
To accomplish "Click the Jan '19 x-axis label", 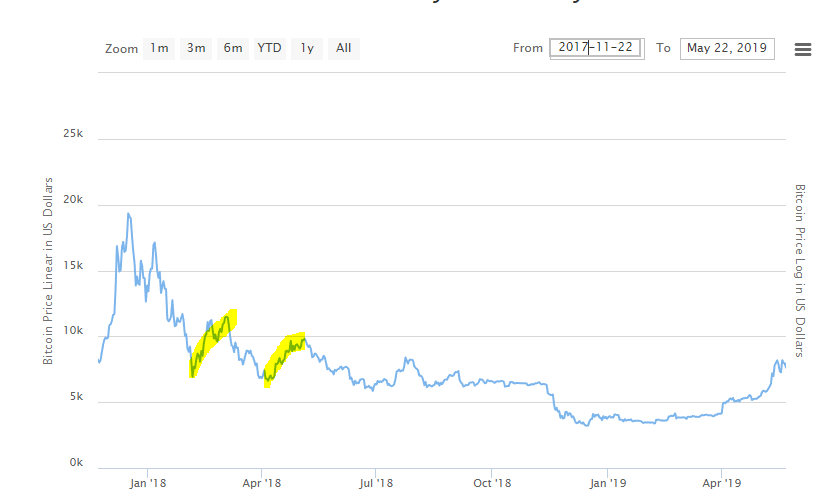I will (x=607, y=483).
